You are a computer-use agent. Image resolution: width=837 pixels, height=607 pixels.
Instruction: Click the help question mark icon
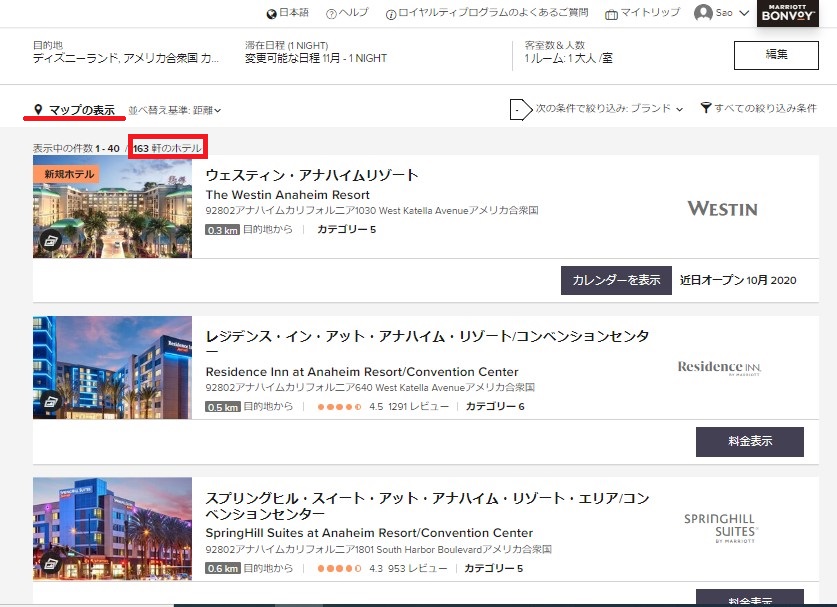pyautogui.click(x=331, y=14)
